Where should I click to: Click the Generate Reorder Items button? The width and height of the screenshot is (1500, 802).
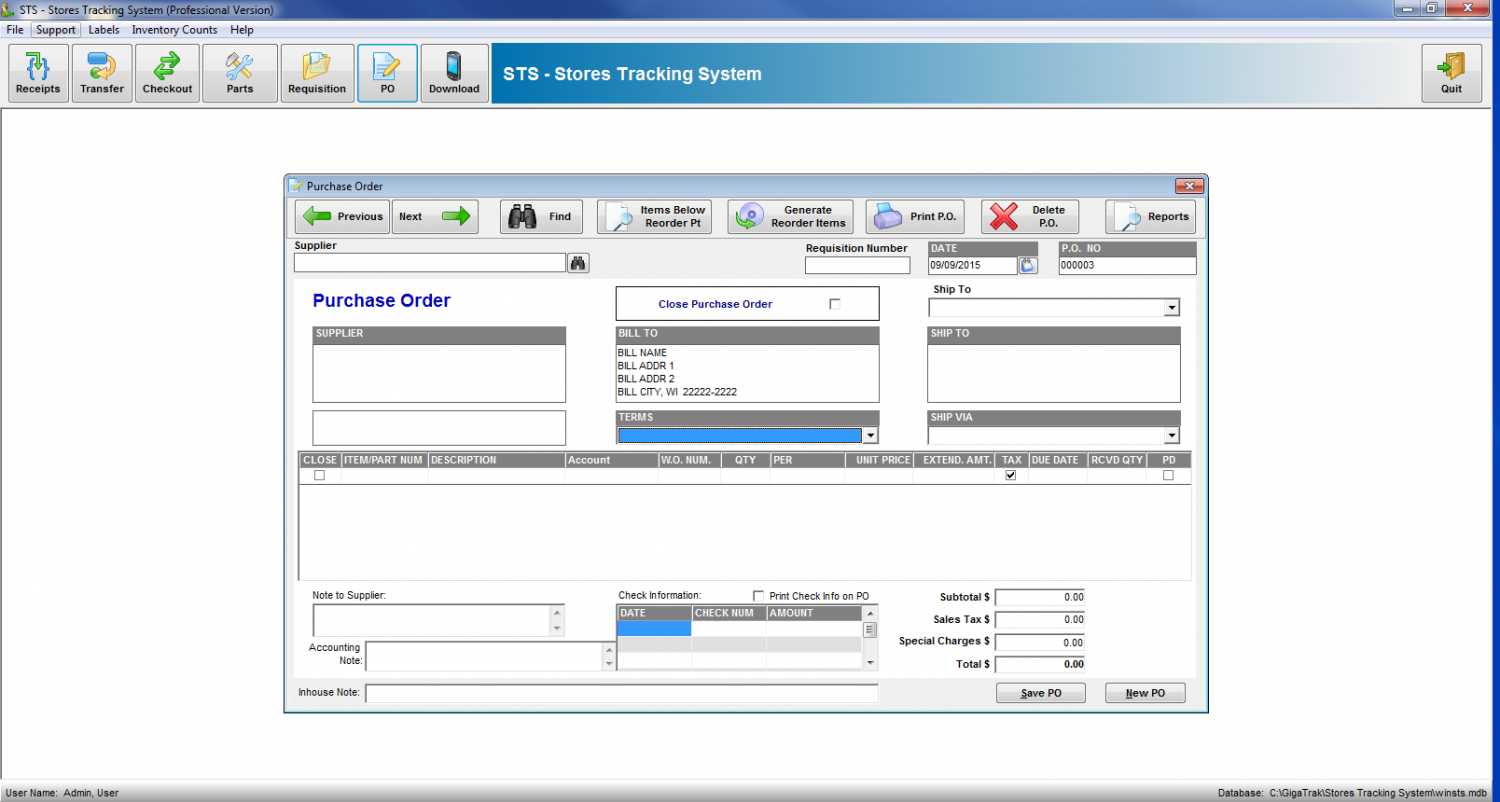[790, 216]
